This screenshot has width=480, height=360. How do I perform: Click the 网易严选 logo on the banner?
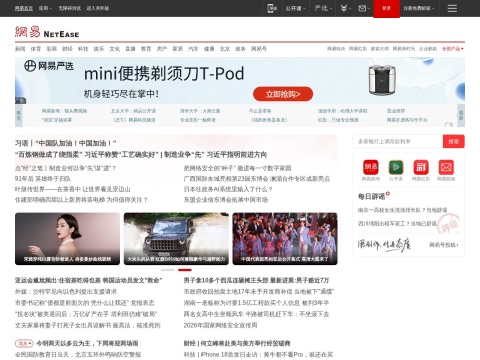[49, 66]
